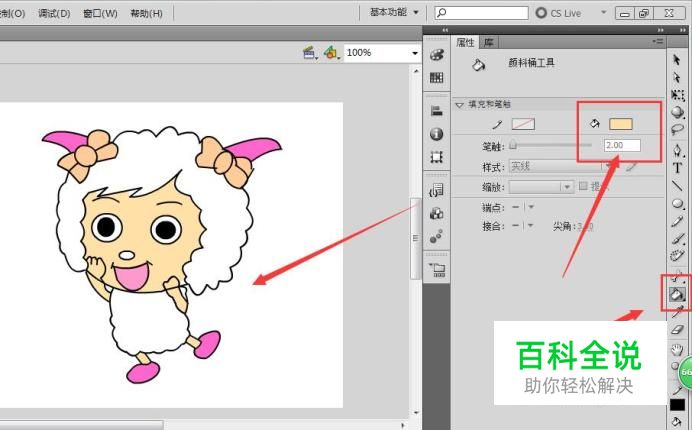The image size is (692, 430).
Task: Open the Properties panel options menu
Action: coord(658,41)
